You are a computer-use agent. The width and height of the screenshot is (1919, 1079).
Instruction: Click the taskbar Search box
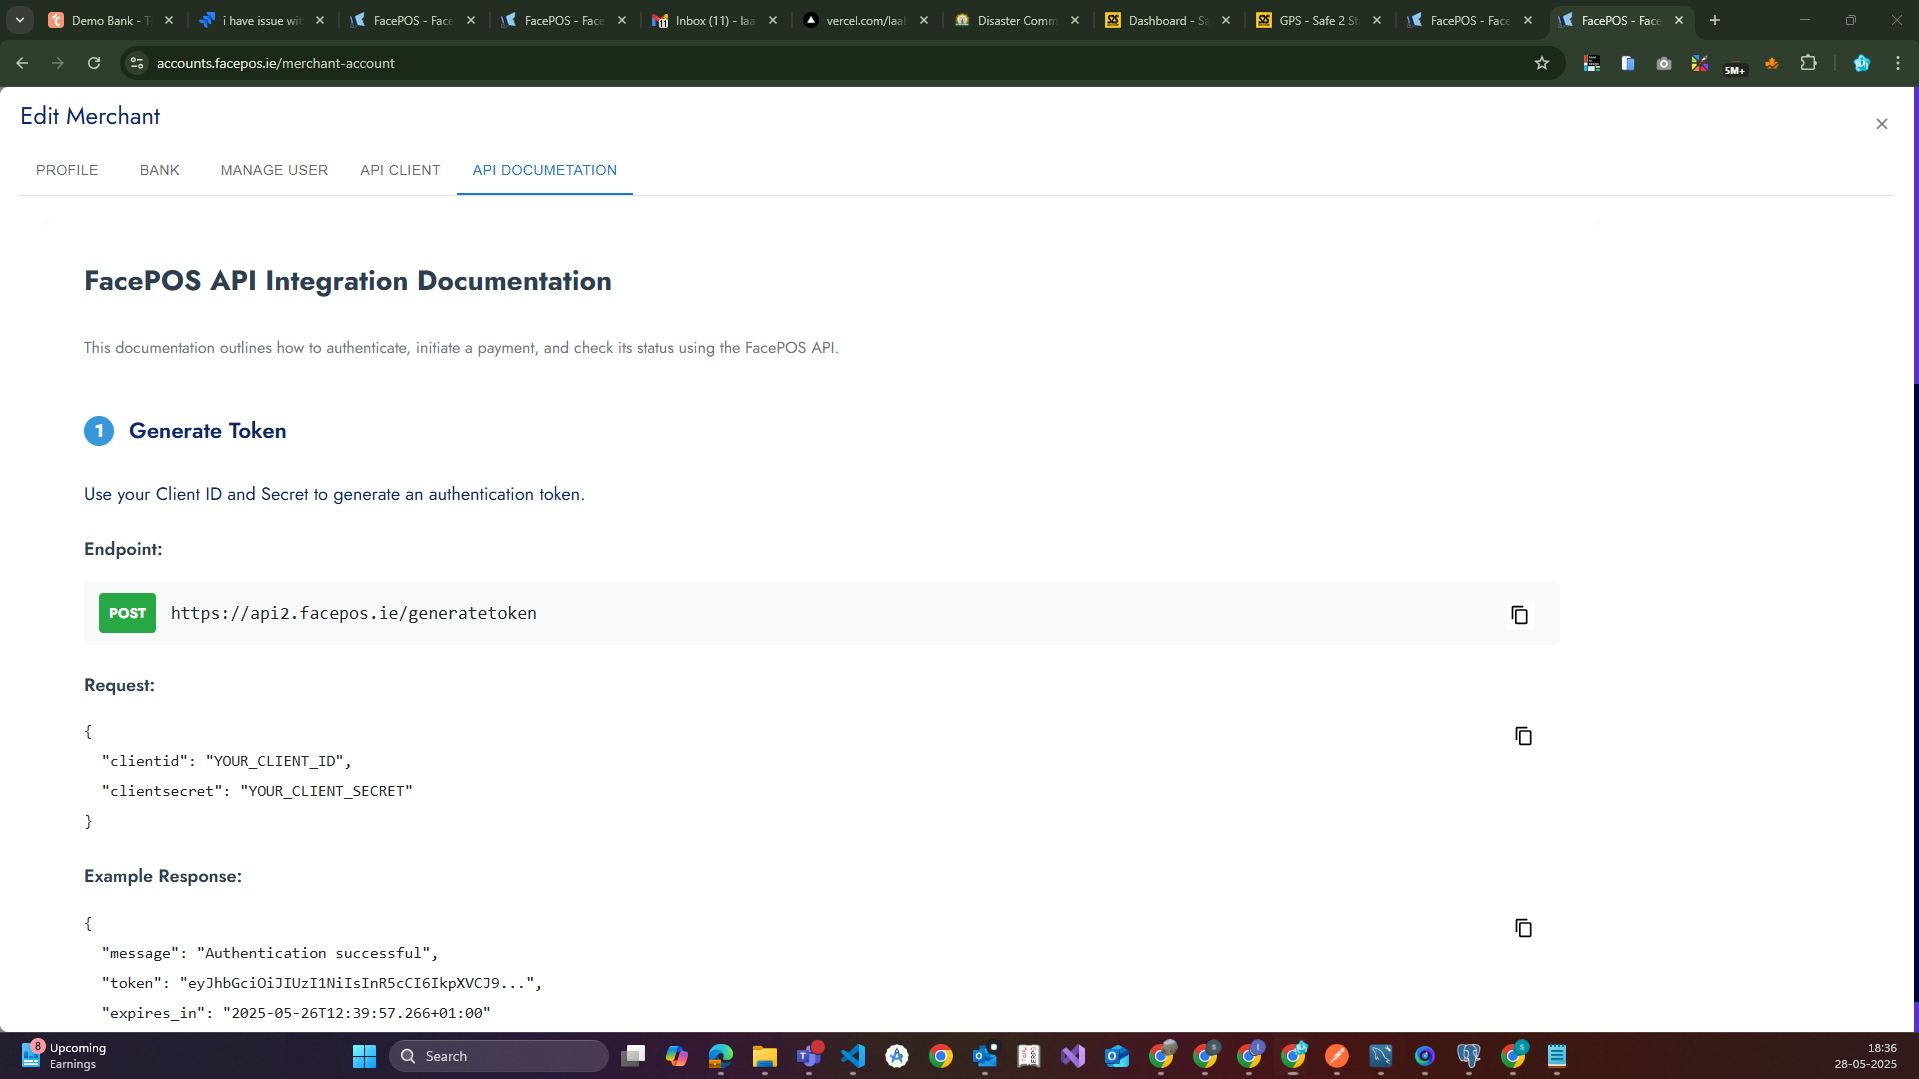click(499, 1056)
